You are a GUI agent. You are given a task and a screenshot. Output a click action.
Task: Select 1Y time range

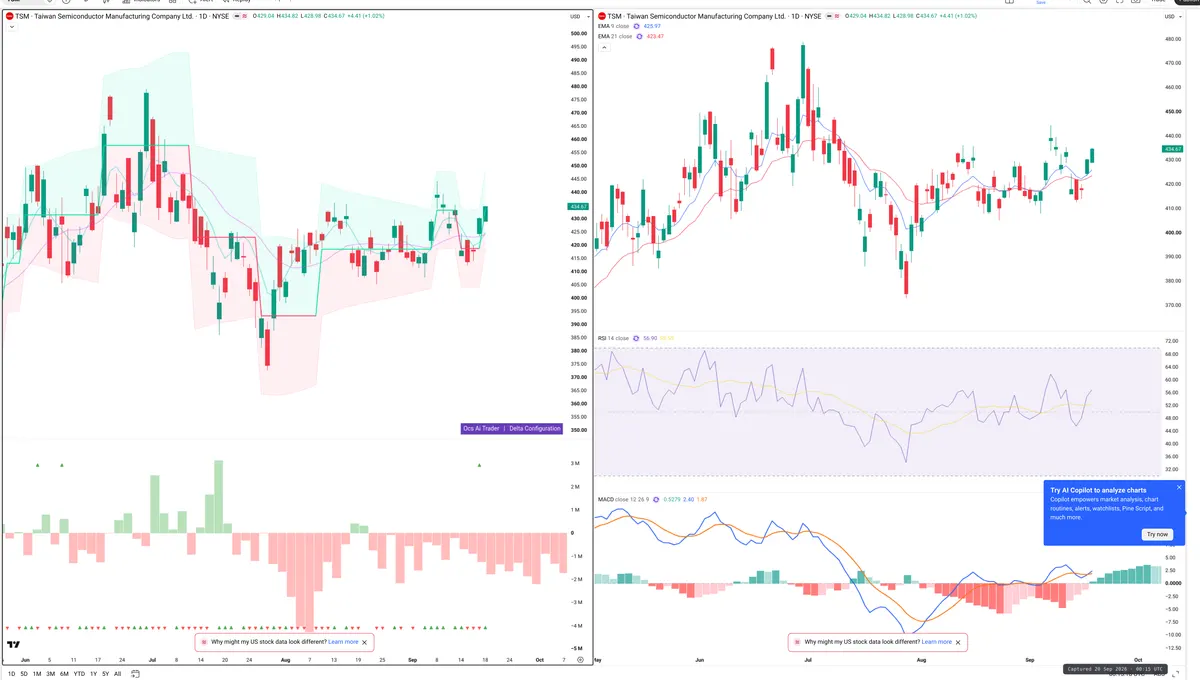(93, 674)
